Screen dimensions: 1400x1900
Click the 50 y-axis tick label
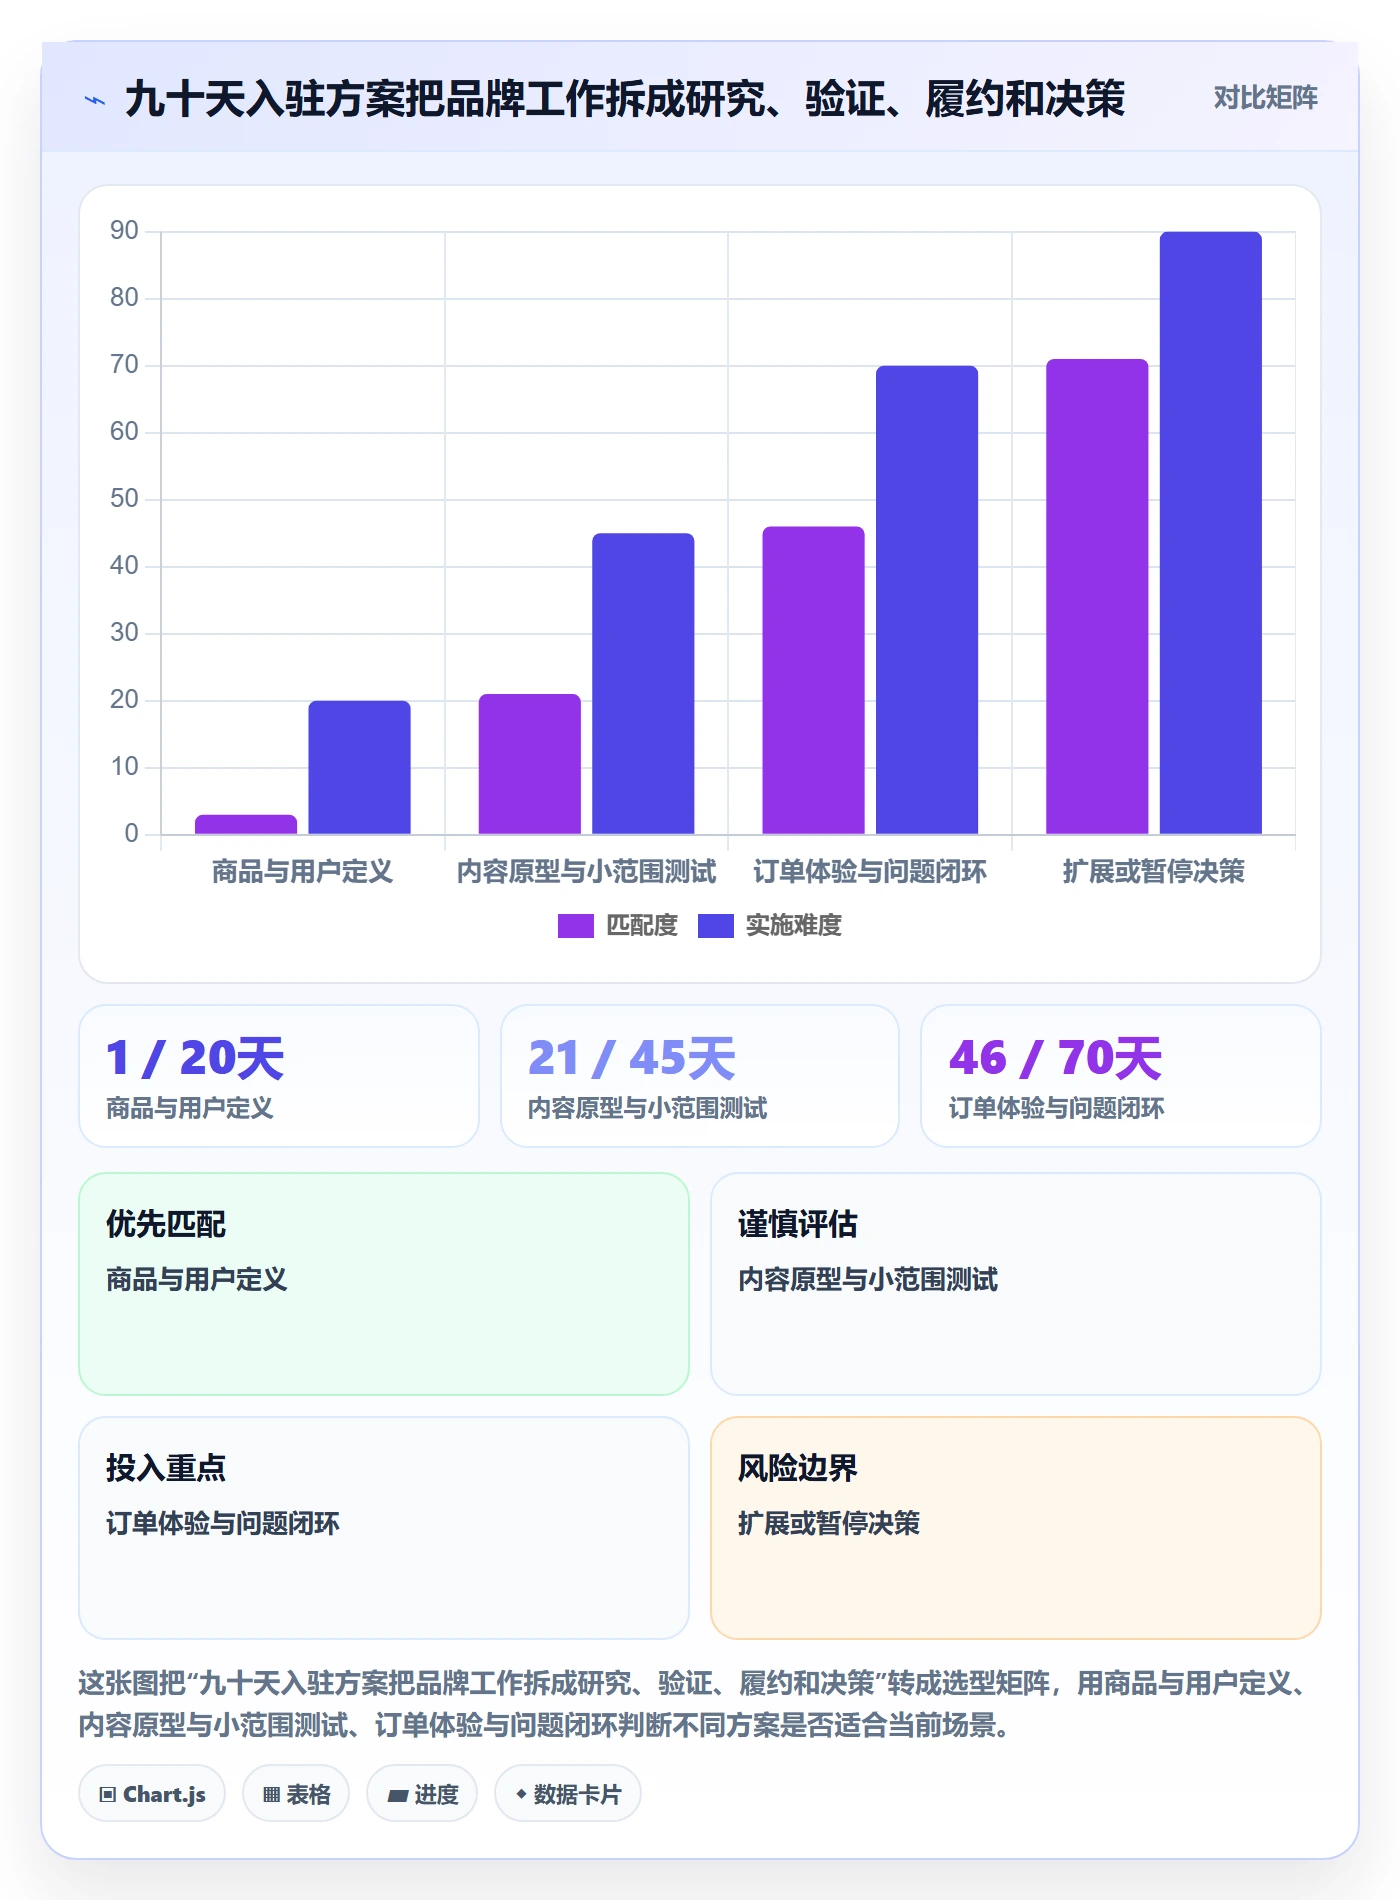(x=124, y=499)
